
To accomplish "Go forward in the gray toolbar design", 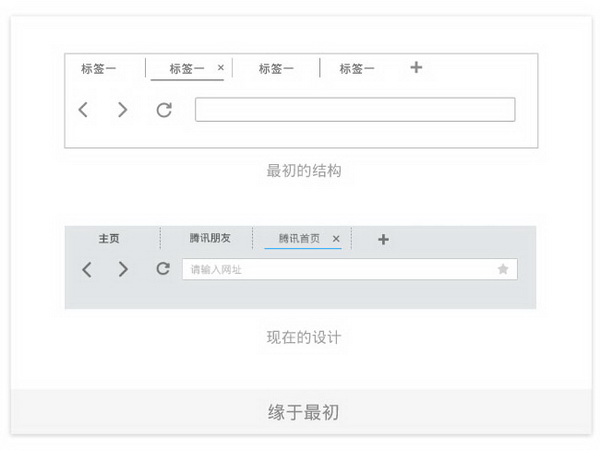I will pos(123,269).
